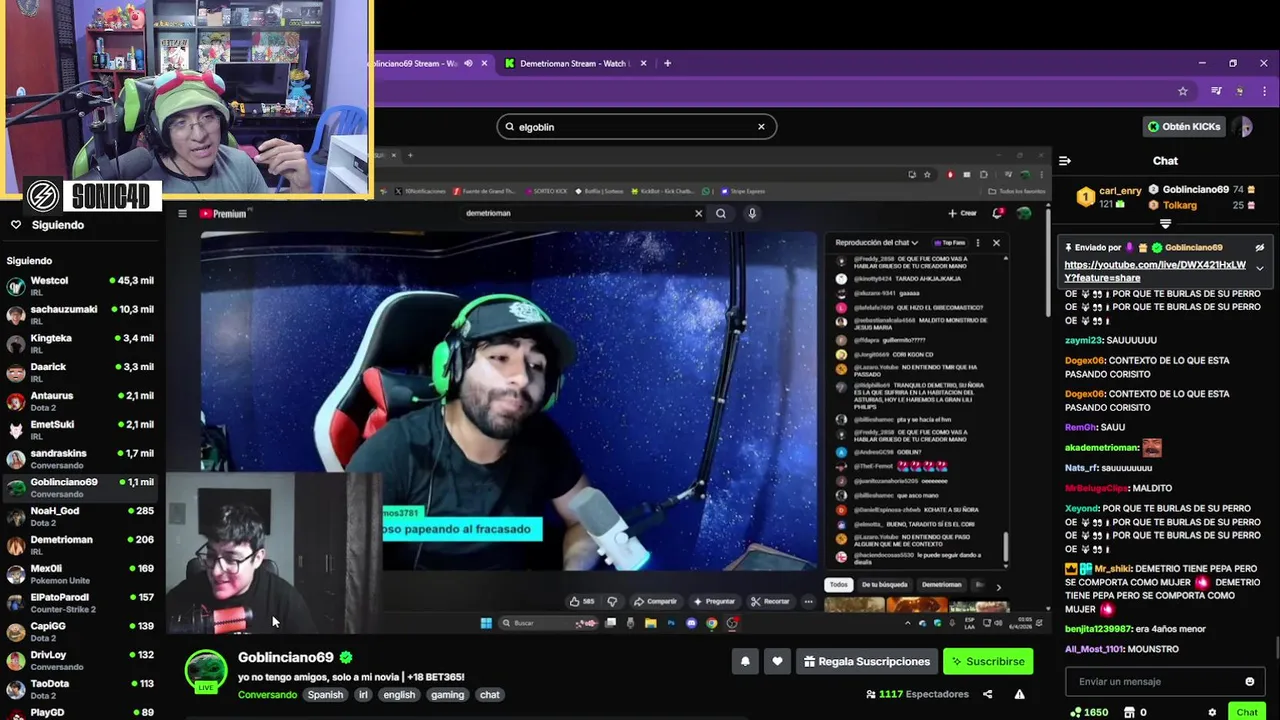Image resolution: width=1280 pixels, height=720 pixels.
Task: Open Westcol channel in the sidebar
Action: click(x=81, y=286)
